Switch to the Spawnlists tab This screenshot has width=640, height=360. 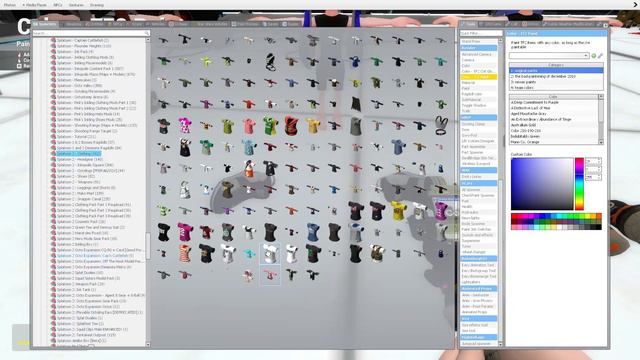(45, 24)
